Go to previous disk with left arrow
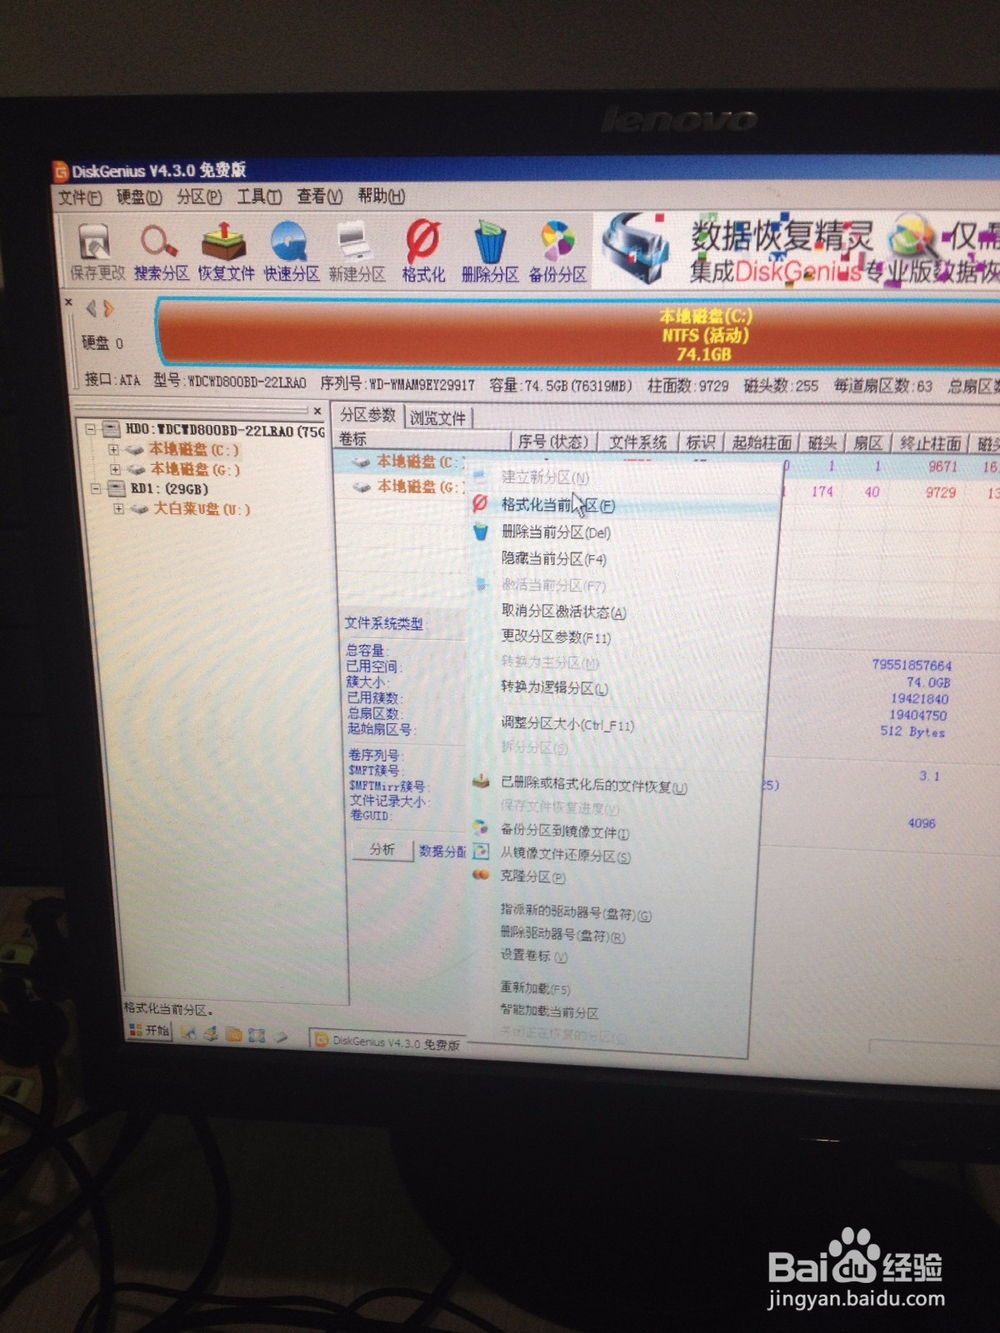This screenshot has width=1000, height=1333. pyautogui.click(x=91, y=308)
